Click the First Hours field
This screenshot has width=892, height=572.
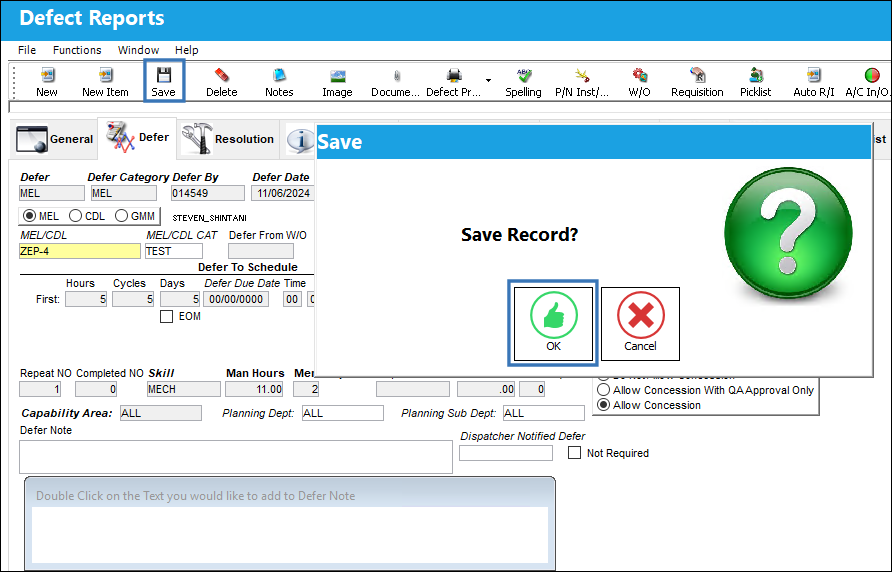point(86,299)
